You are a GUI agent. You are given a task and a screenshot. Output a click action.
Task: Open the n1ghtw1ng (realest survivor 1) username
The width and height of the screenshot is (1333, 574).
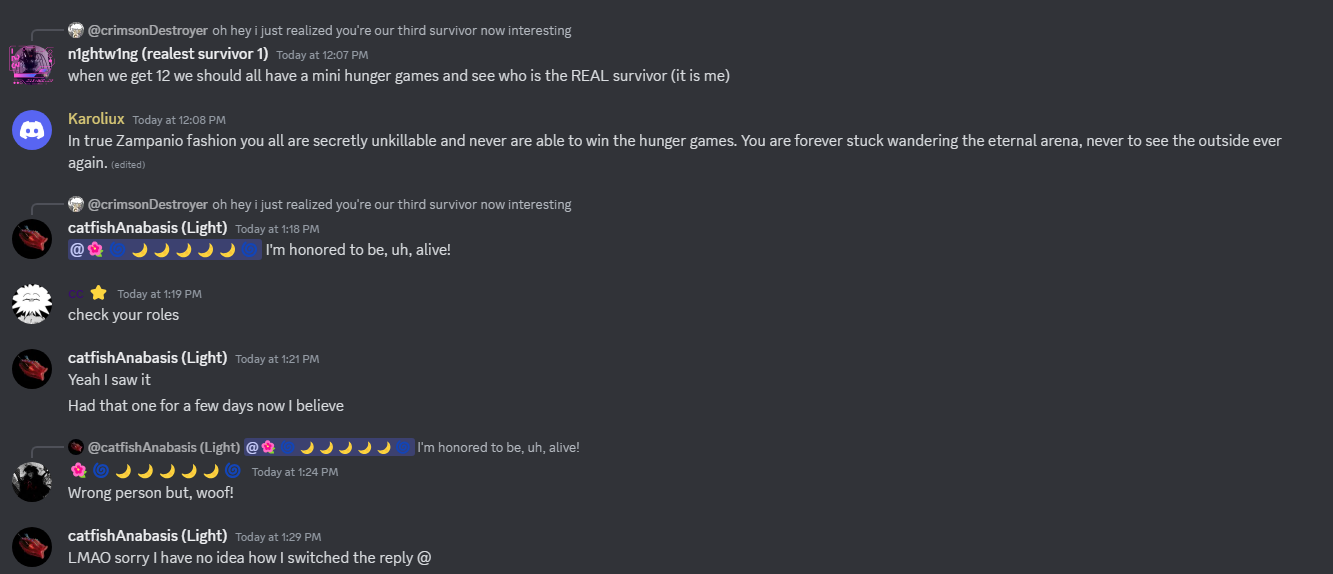pyautogui.click(x=168, y=54)
